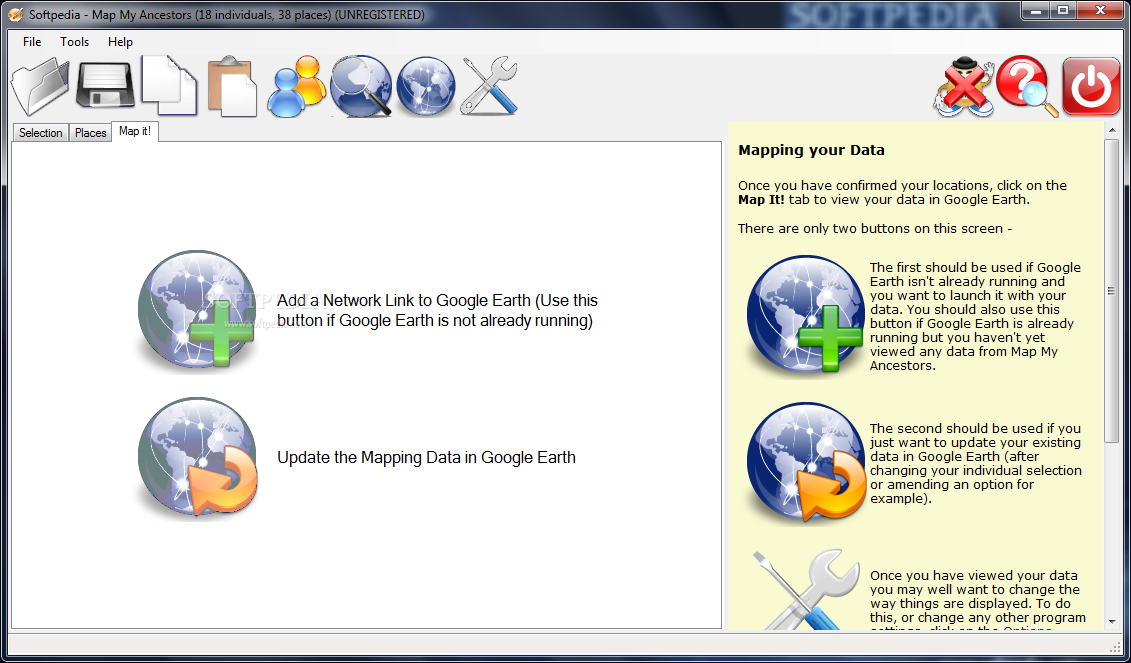Click the globe with green plus button

point(197,310)
